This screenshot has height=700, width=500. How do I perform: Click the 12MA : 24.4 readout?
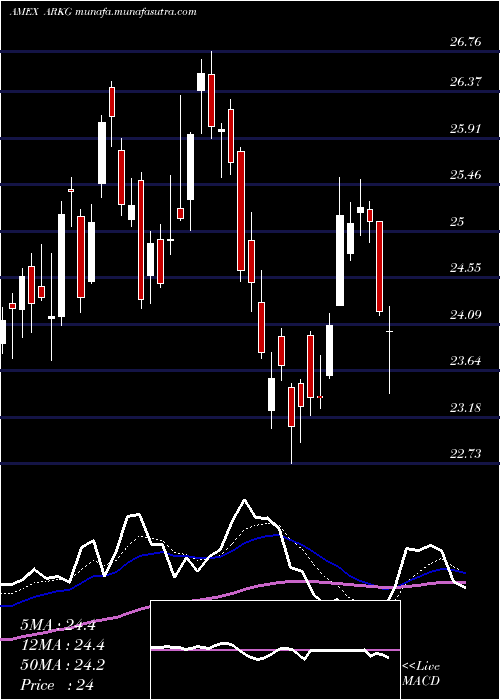62,646
